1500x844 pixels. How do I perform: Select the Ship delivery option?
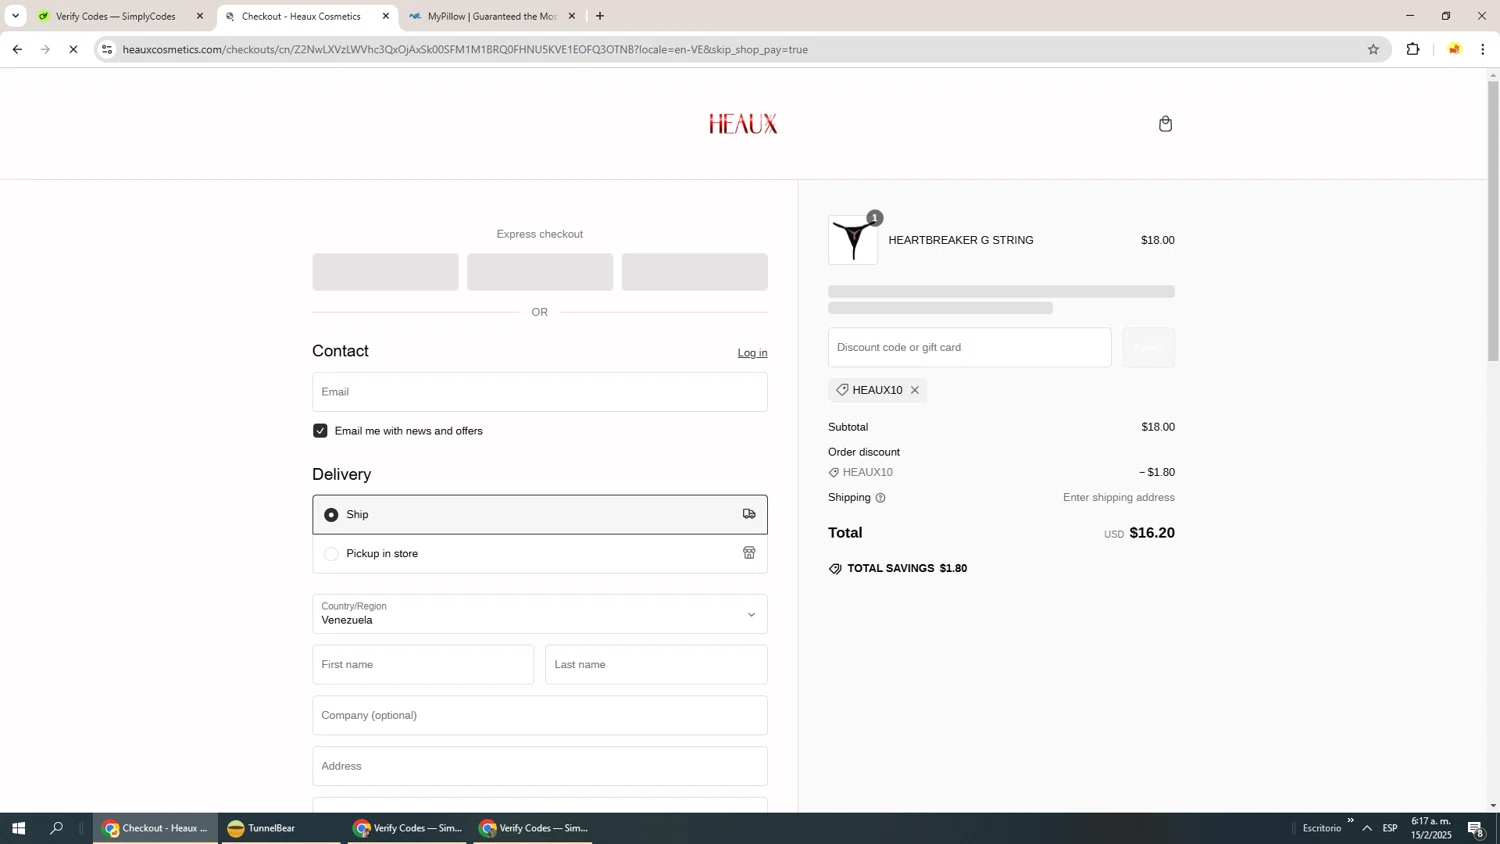pyautogui.click(x=540, y=514)
